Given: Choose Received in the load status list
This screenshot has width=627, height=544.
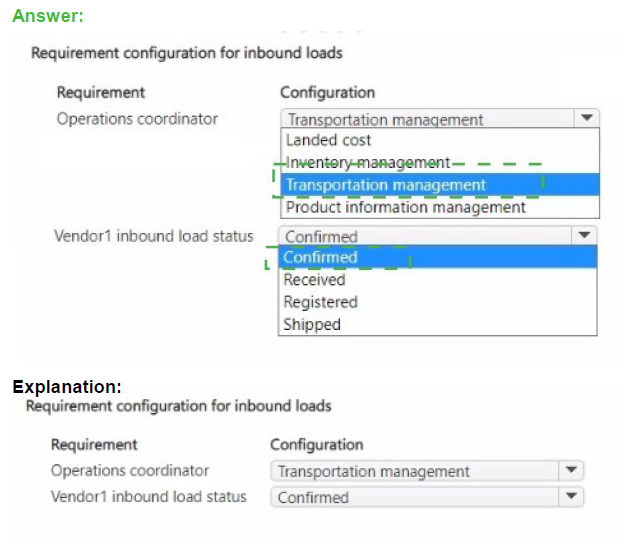Looking at the screenshot, I should pyautogui.click(x=314, y=280).
